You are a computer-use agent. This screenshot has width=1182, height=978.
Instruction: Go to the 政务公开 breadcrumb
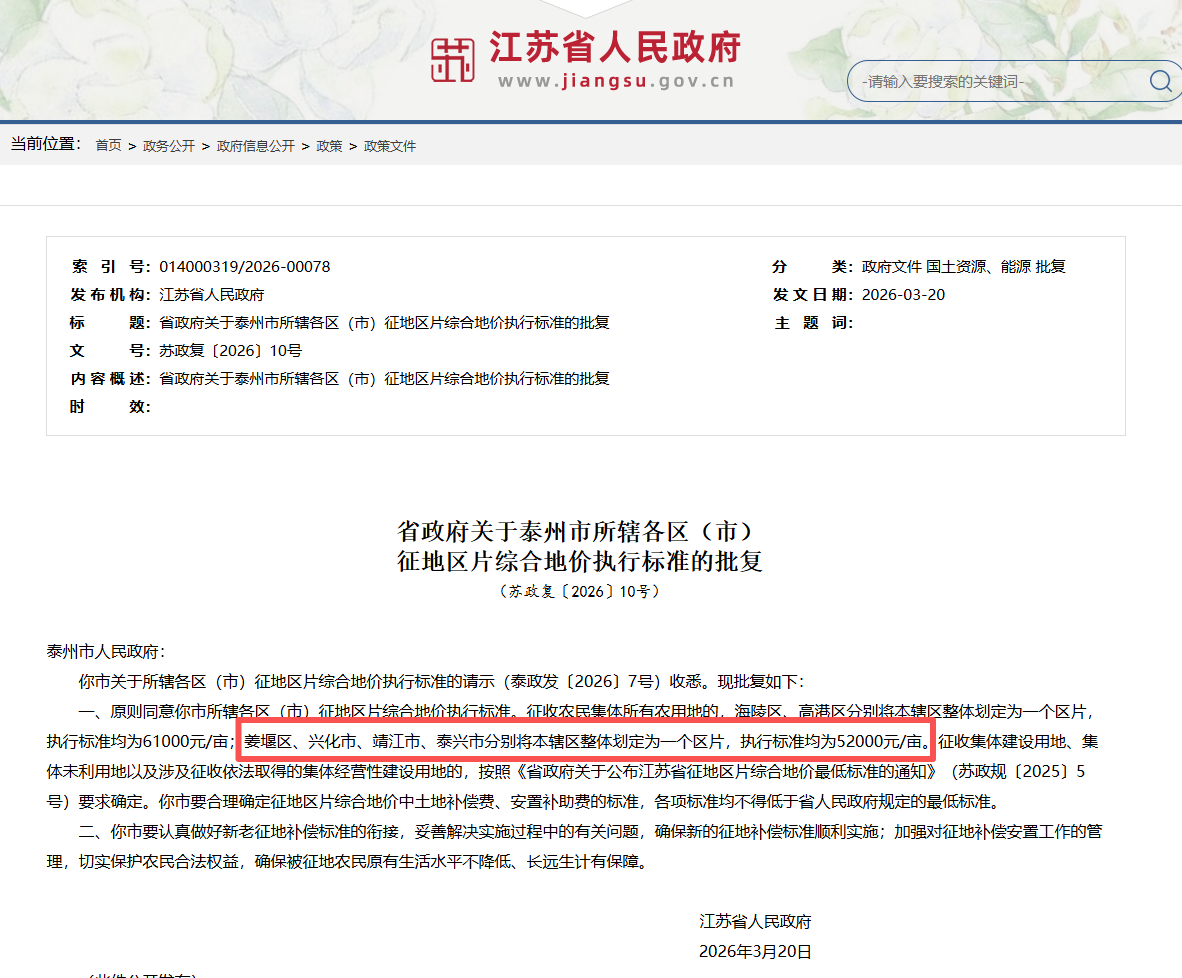pos(168,146)
